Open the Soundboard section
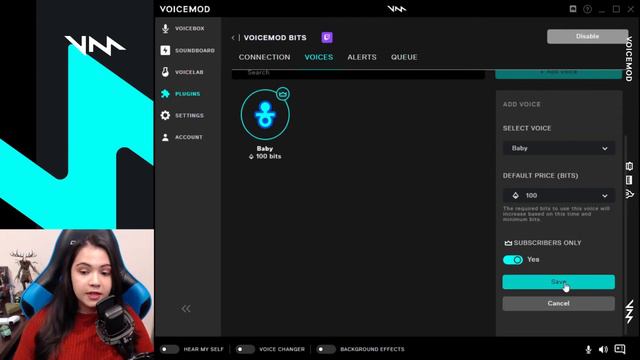 click(x=187, y=50)
